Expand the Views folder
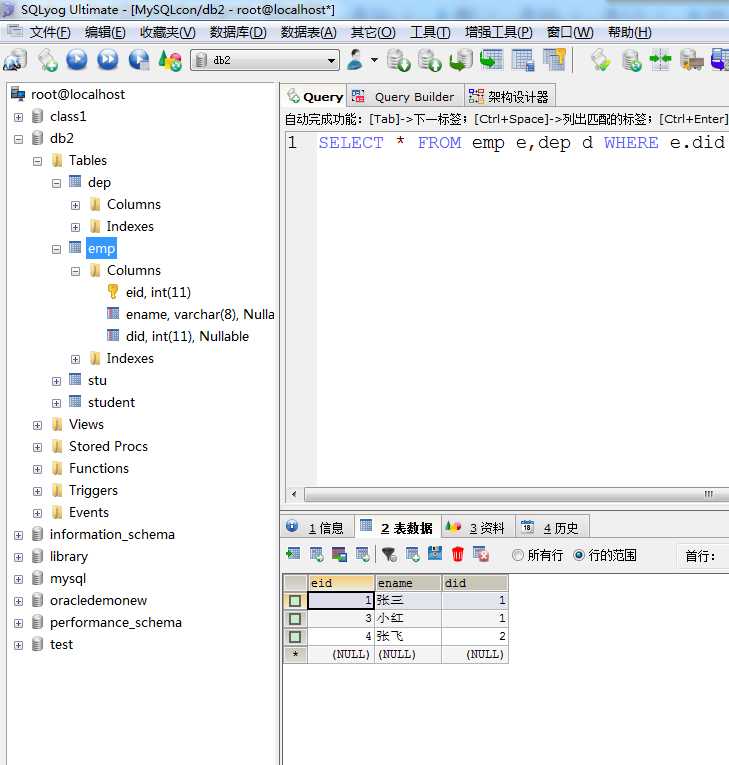The image size is (729, 765). (38, 425)
